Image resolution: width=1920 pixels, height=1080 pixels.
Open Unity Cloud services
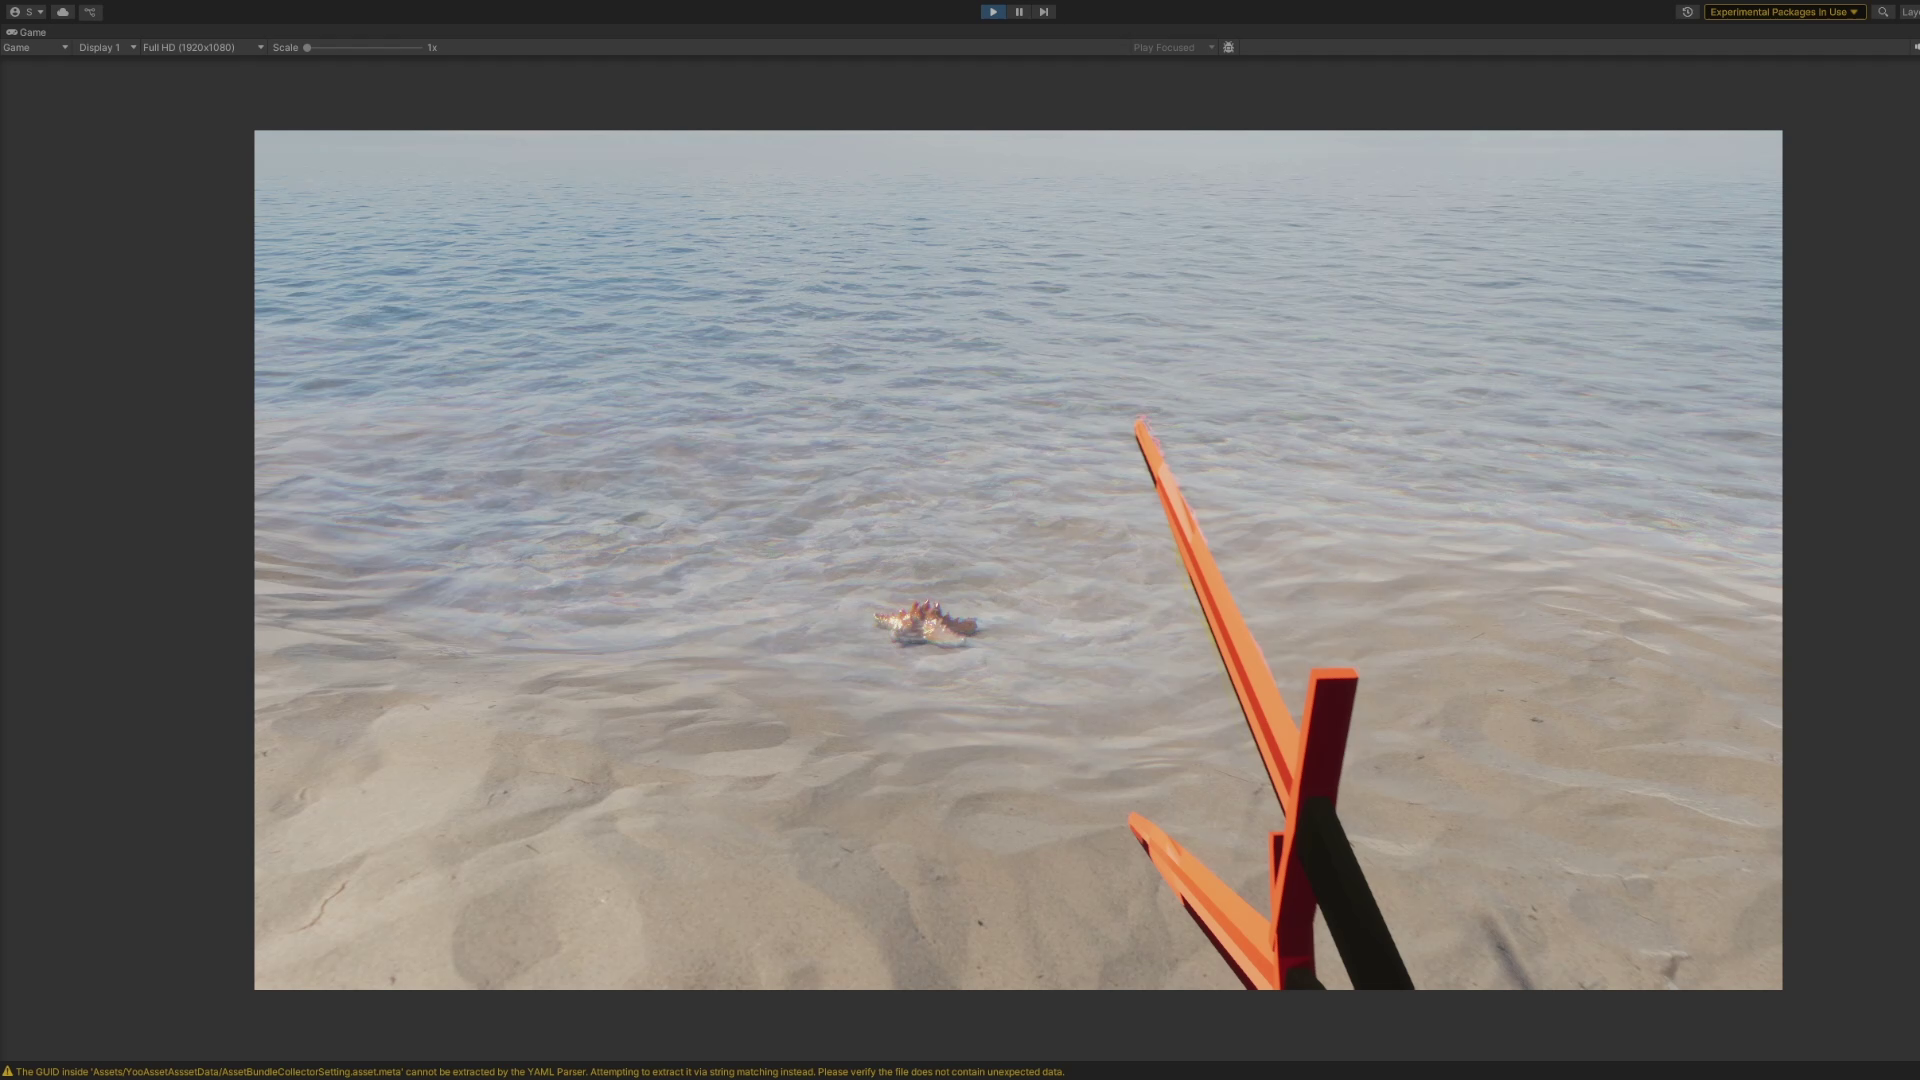[63, 12]
